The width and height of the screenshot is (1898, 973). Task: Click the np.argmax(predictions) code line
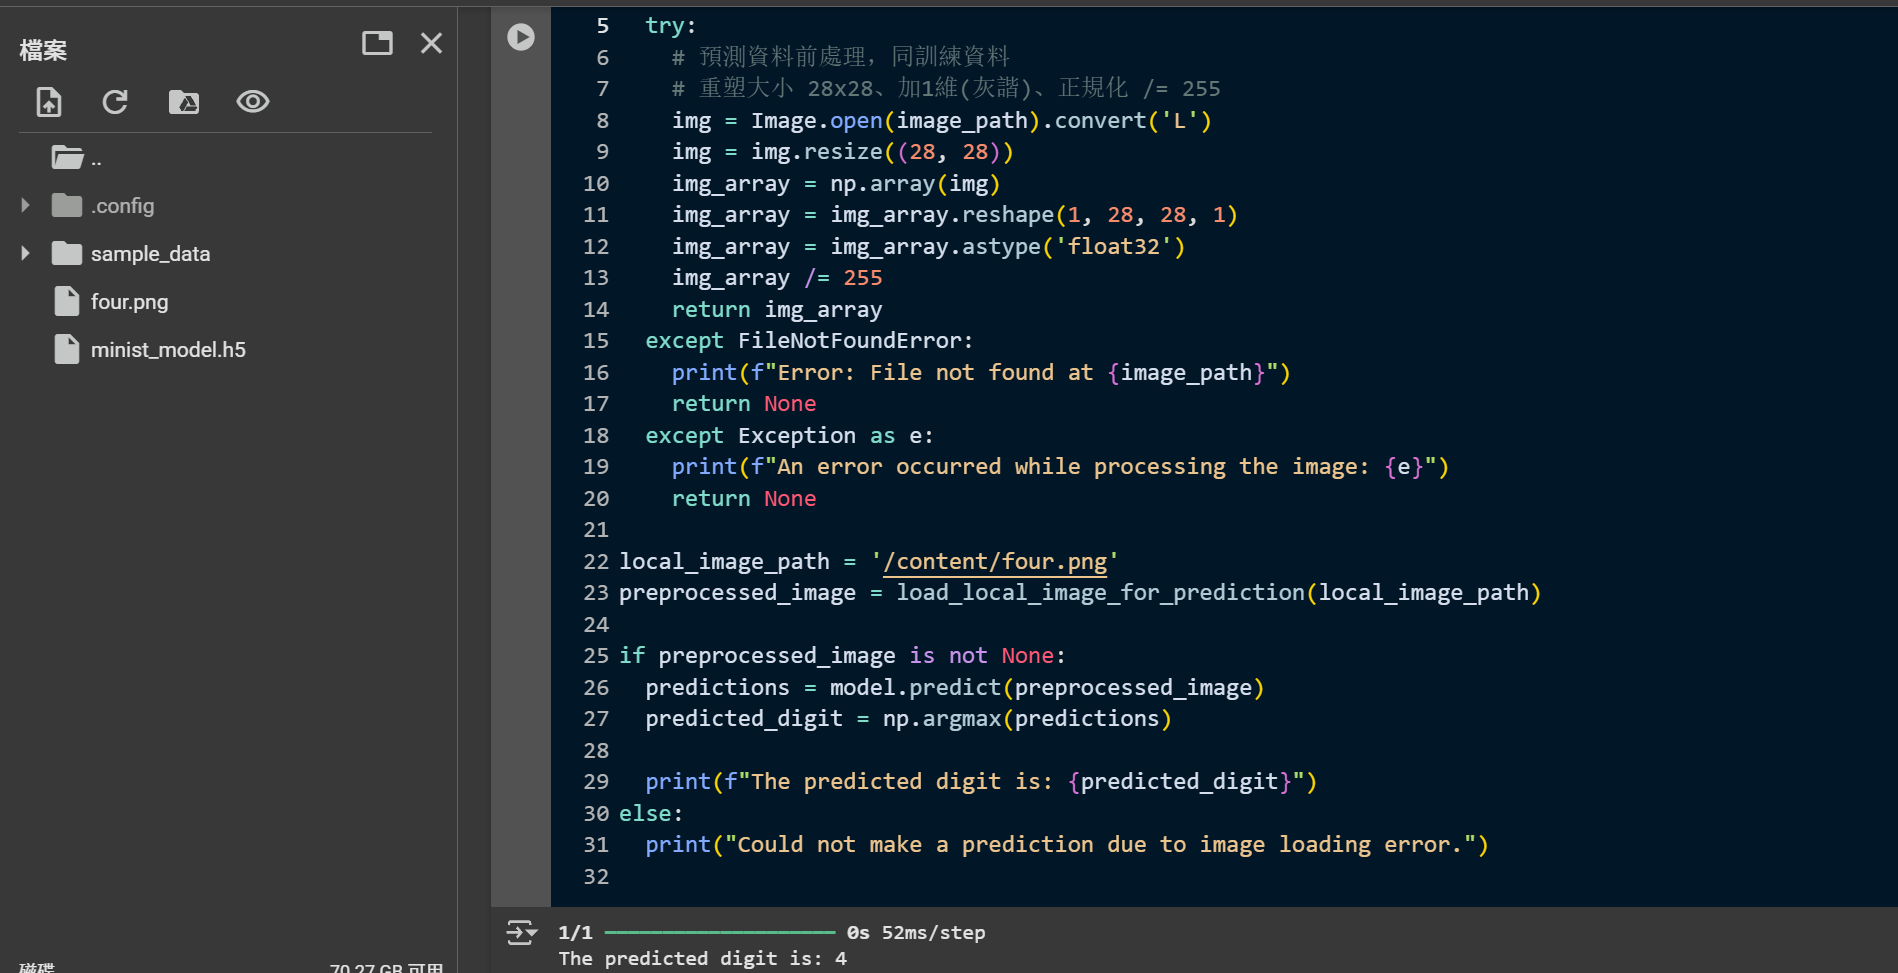click(908, 719)
